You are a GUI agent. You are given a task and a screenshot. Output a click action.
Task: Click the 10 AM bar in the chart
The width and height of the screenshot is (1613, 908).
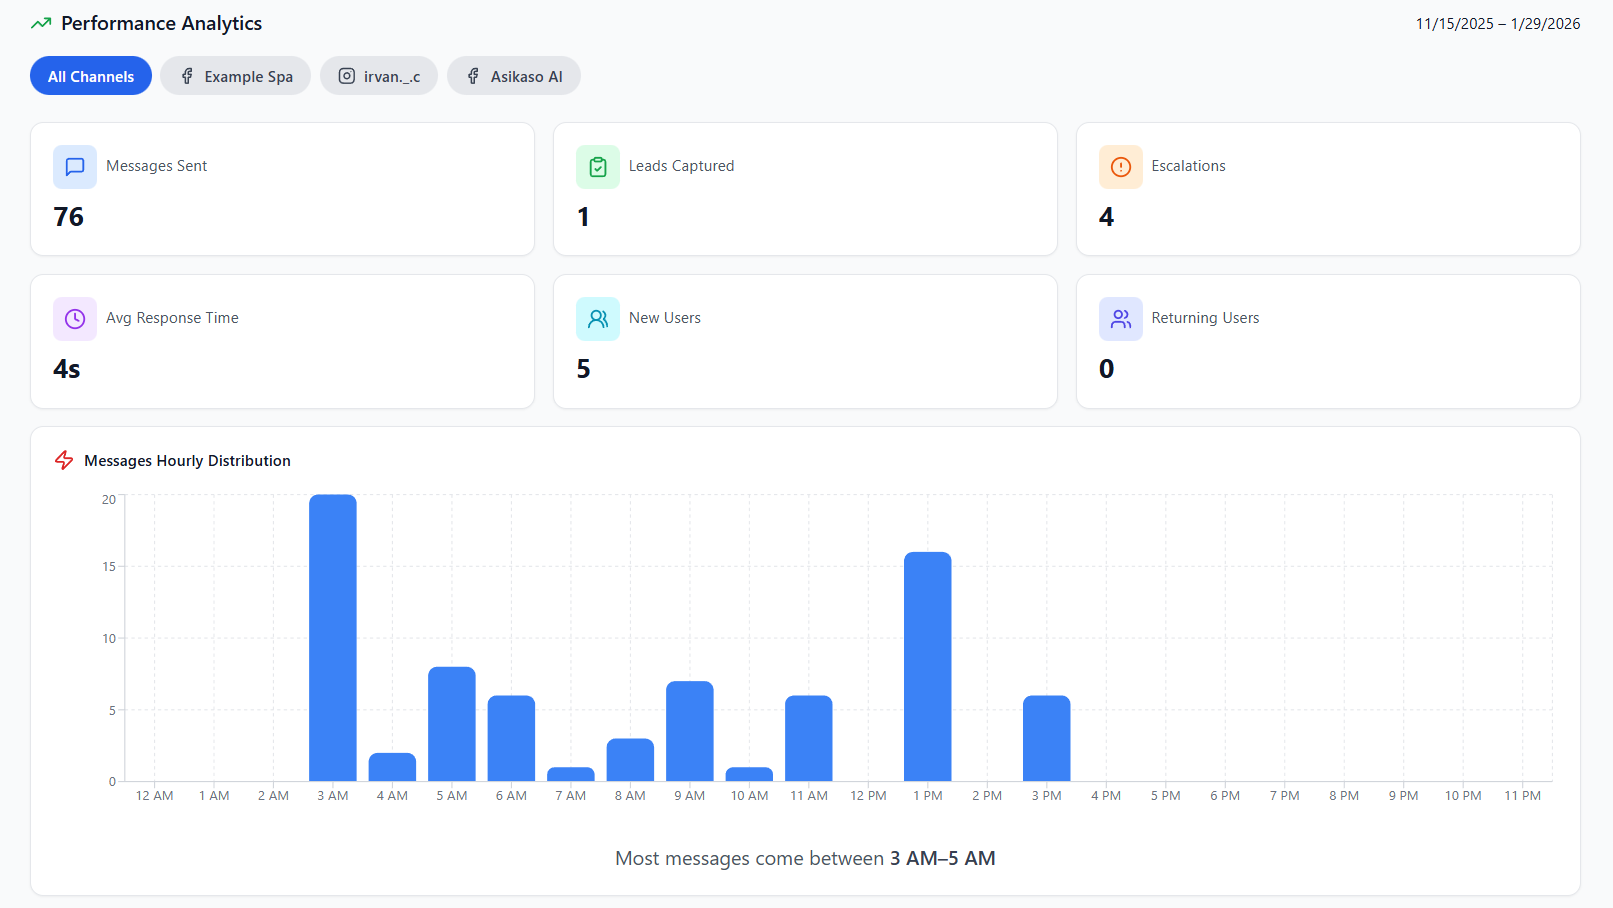(x=749, y=774)
